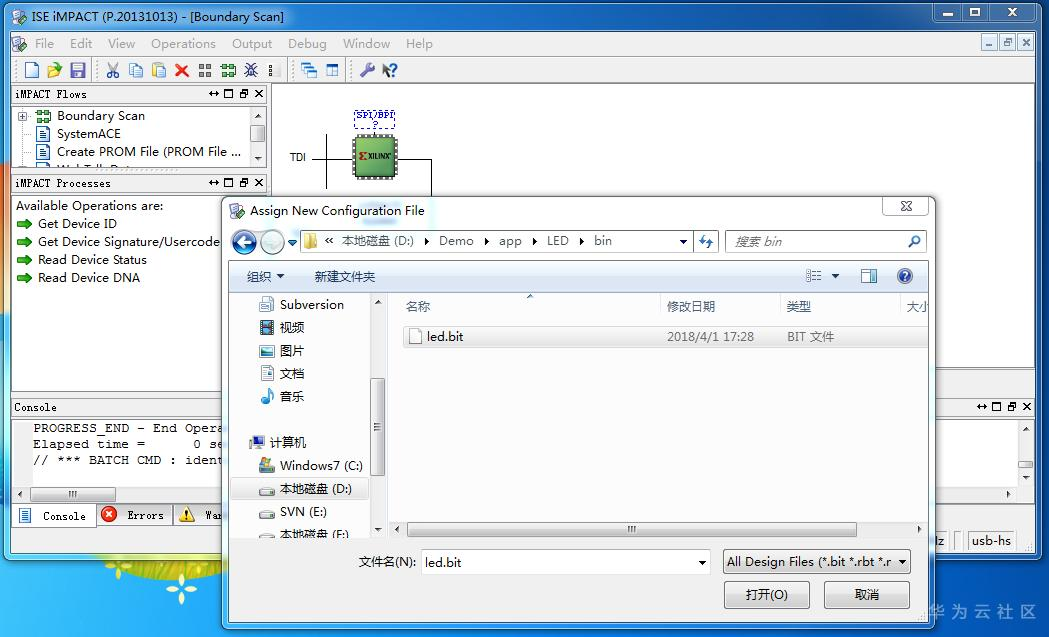The height and width of the screenshot is (637, 1049).
Task: Create a new project with toolbar icon
Action: 31,70
